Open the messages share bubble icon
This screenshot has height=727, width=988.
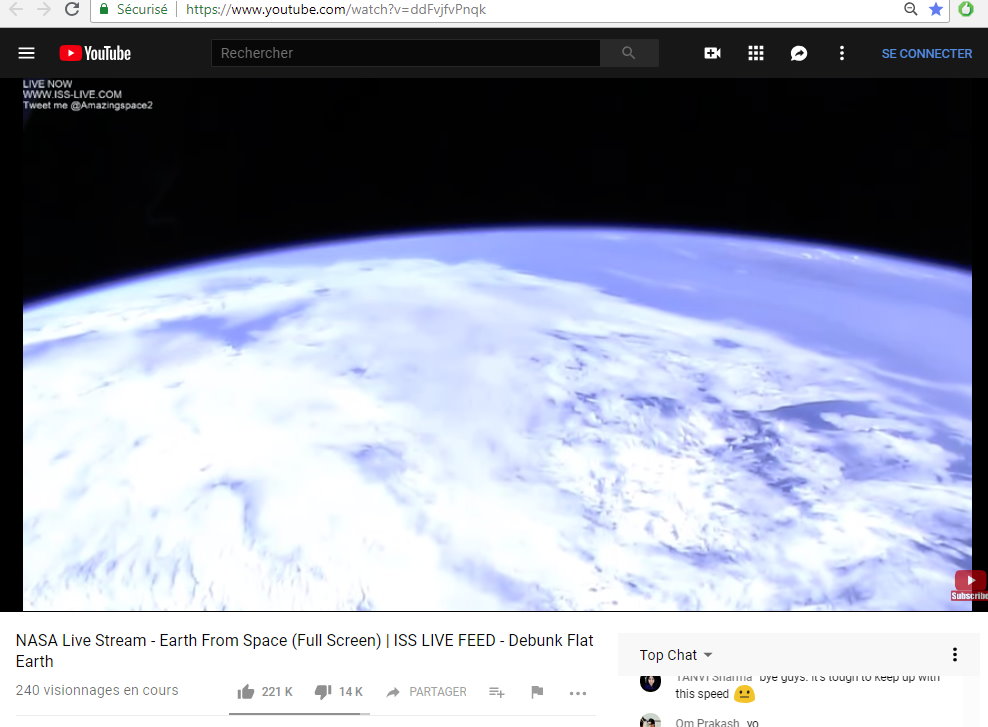click(798, 54)
